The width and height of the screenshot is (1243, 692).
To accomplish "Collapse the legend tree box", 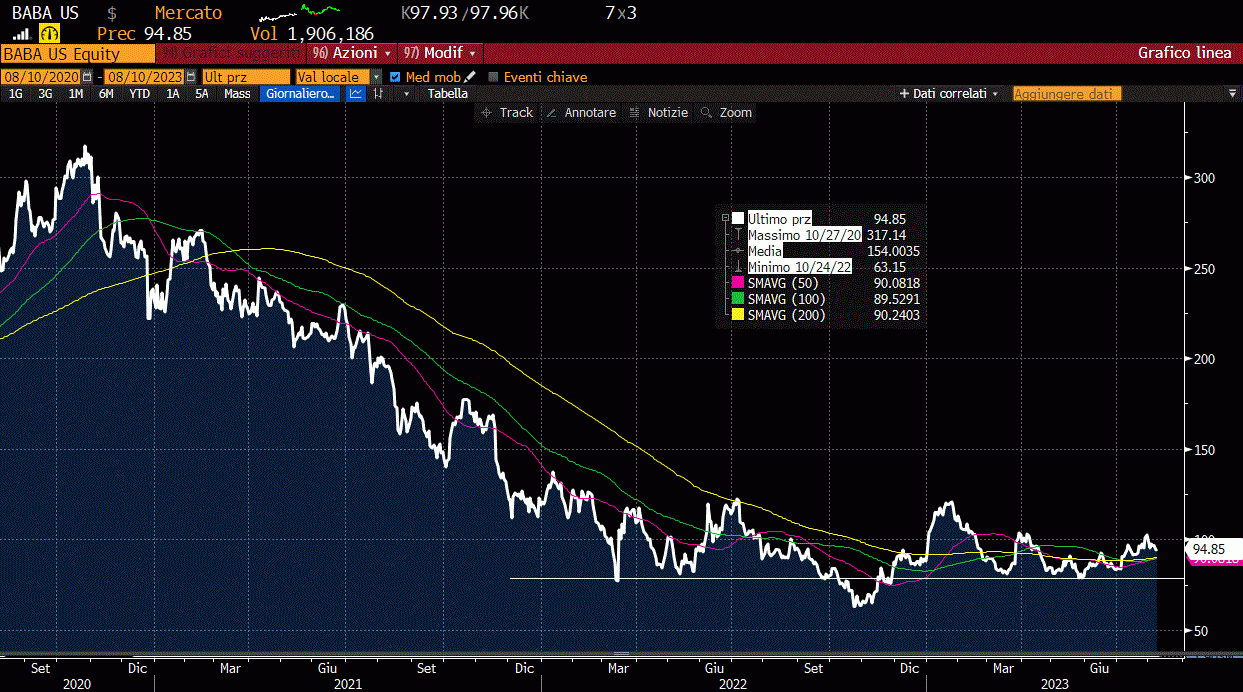I will point(725,218).
